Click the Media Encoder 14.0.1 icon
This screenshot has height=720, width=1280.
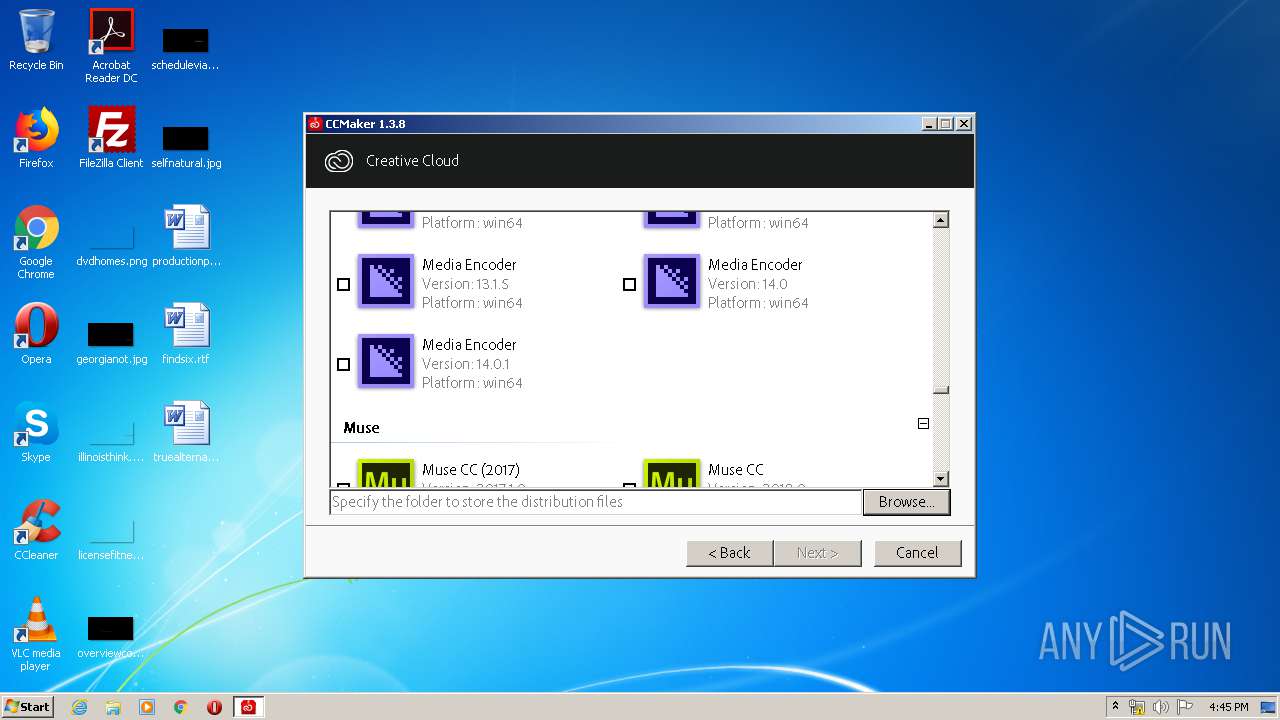pos(386,361)
